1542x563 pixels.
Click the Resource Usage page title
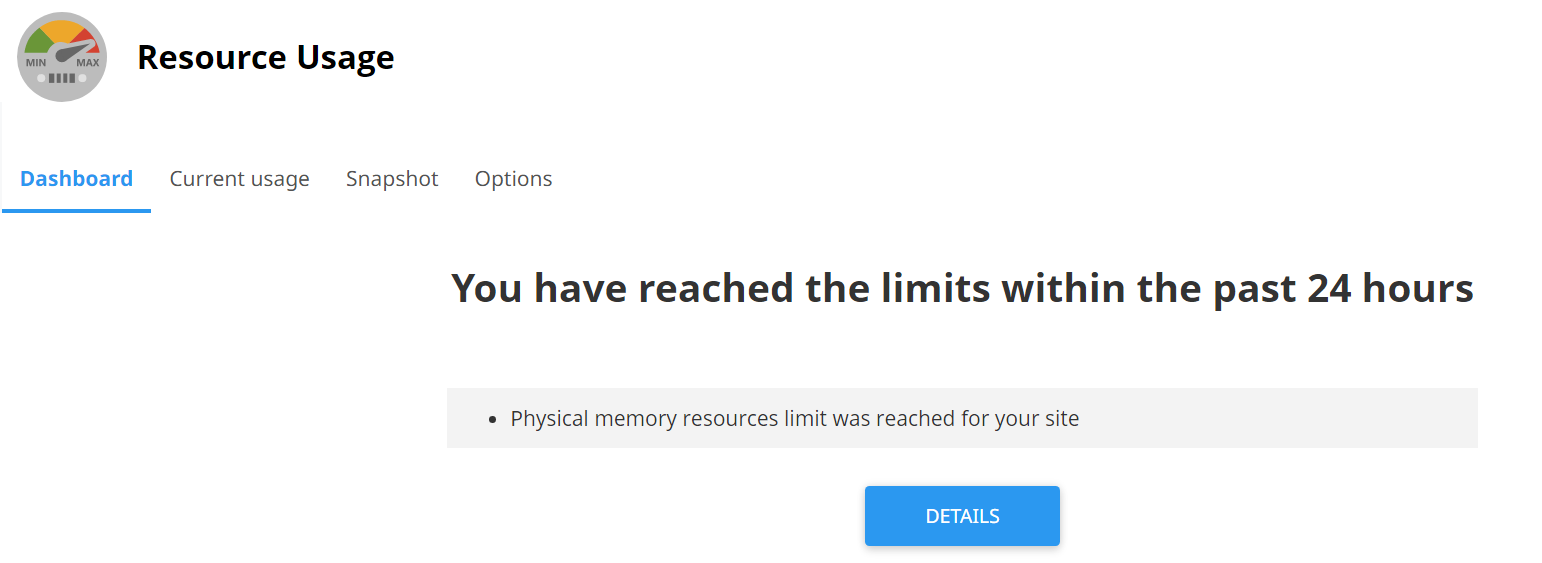tap(266, 57)
